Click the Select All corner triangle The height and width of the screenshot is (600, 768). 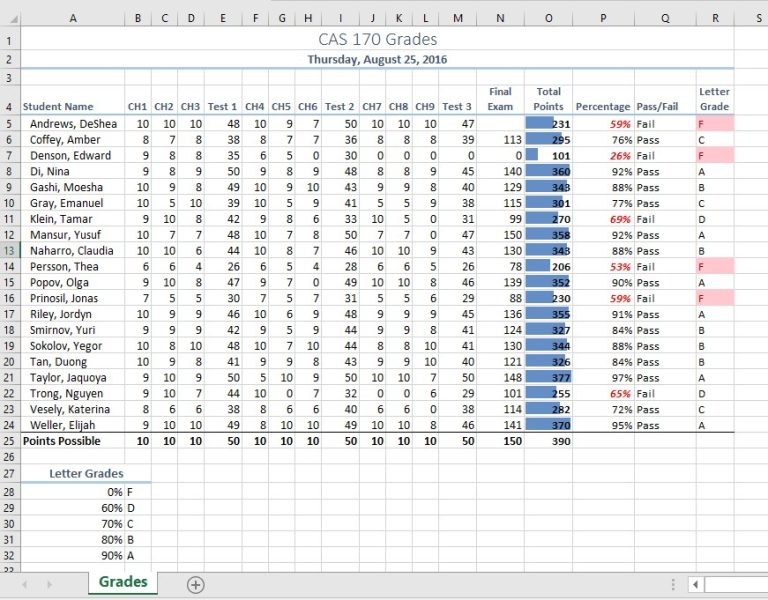(x=14, y=19)
